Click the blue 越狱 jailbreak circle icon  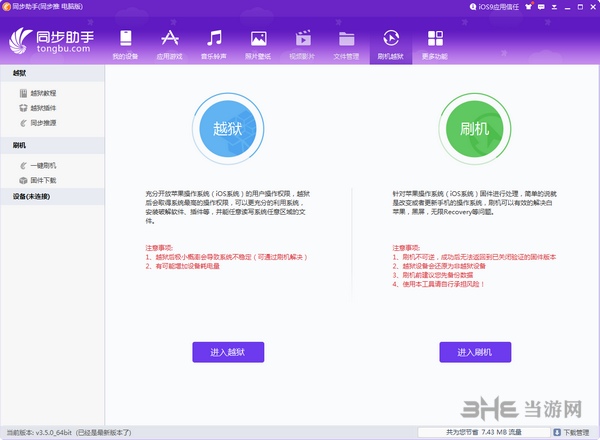point(228,129)
